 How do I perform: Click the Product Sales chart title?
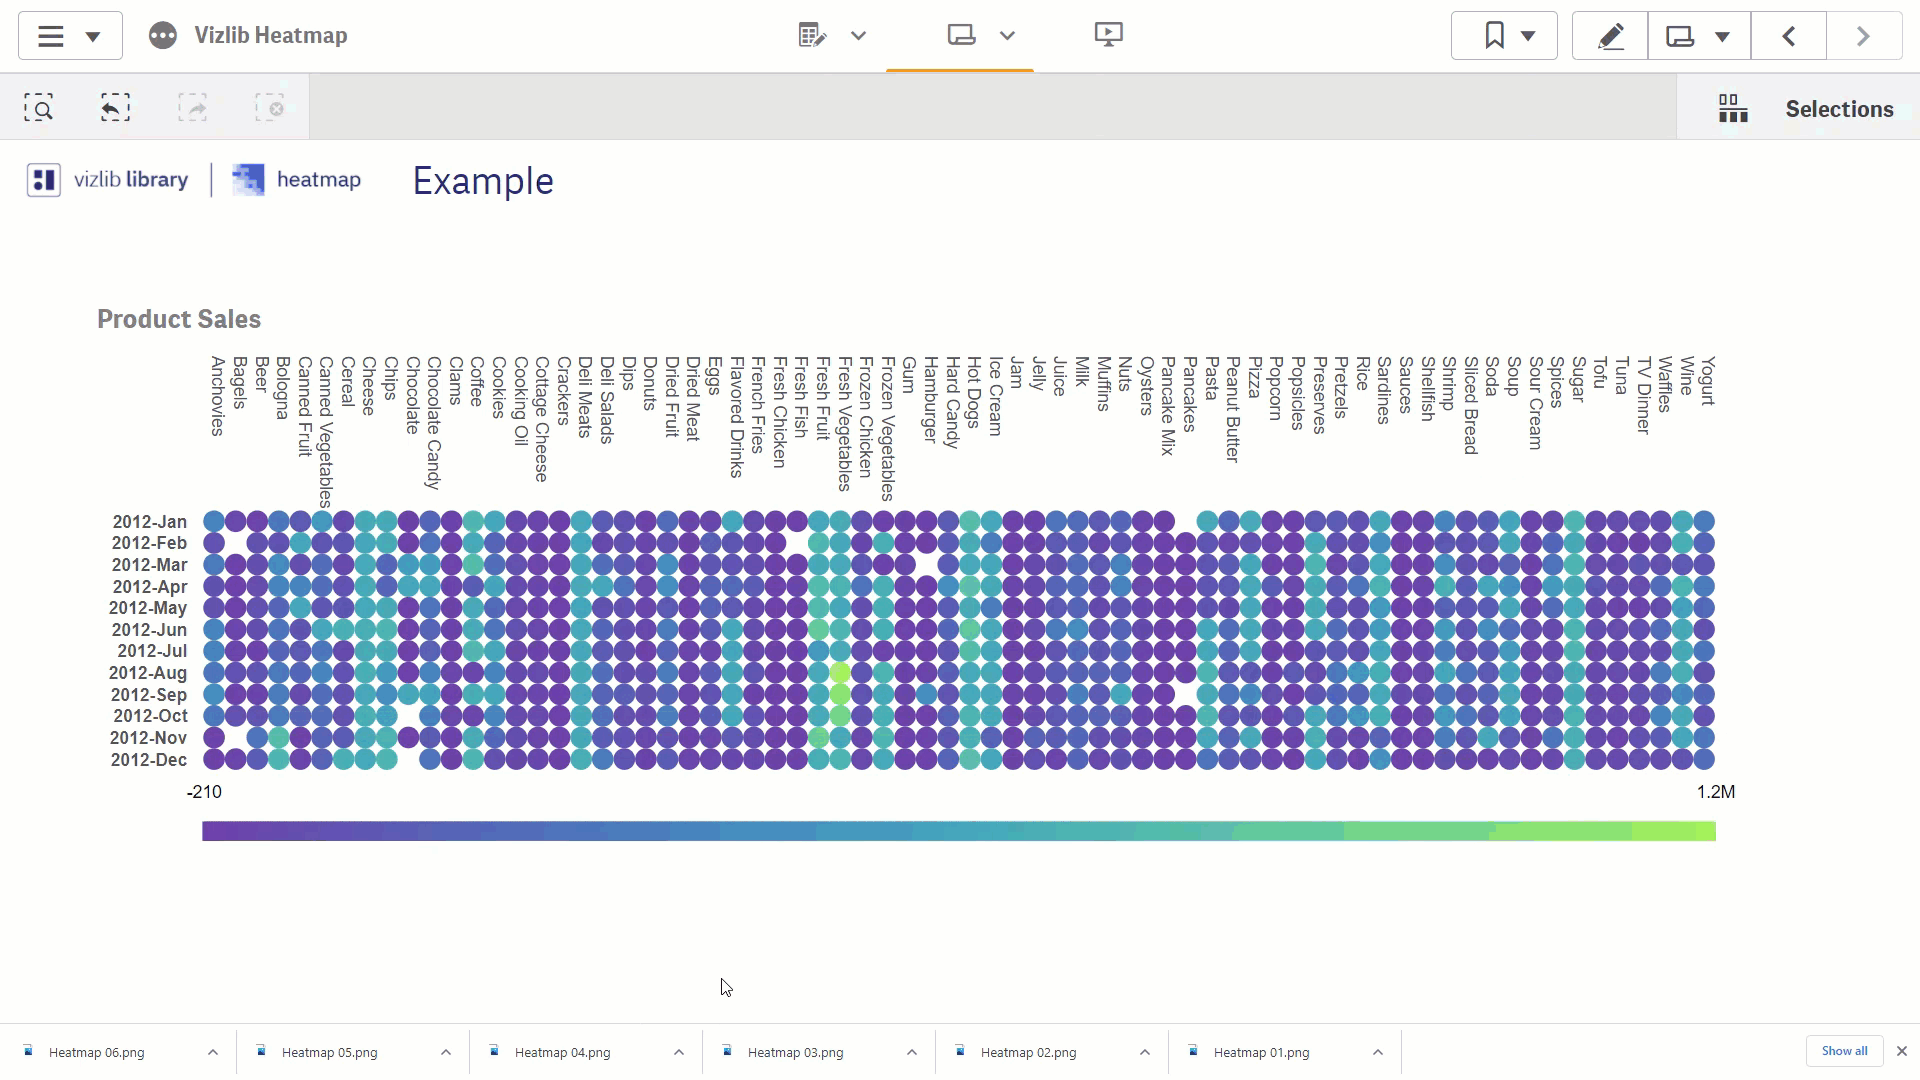tap(179, 319)
